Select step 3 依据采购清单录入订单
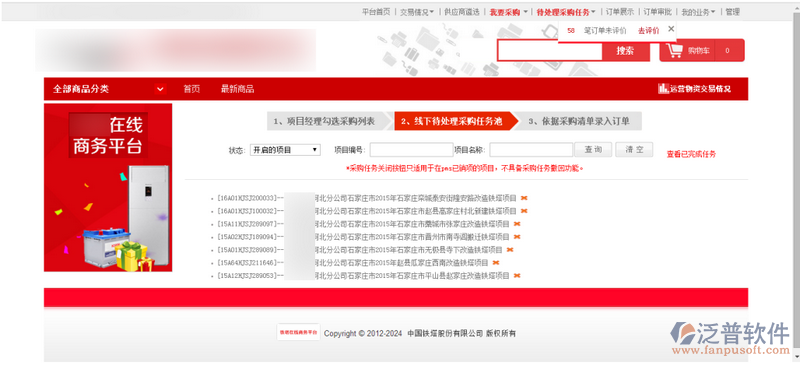The height and width of the screenshot is (366, 800). [x=580, y=121]
